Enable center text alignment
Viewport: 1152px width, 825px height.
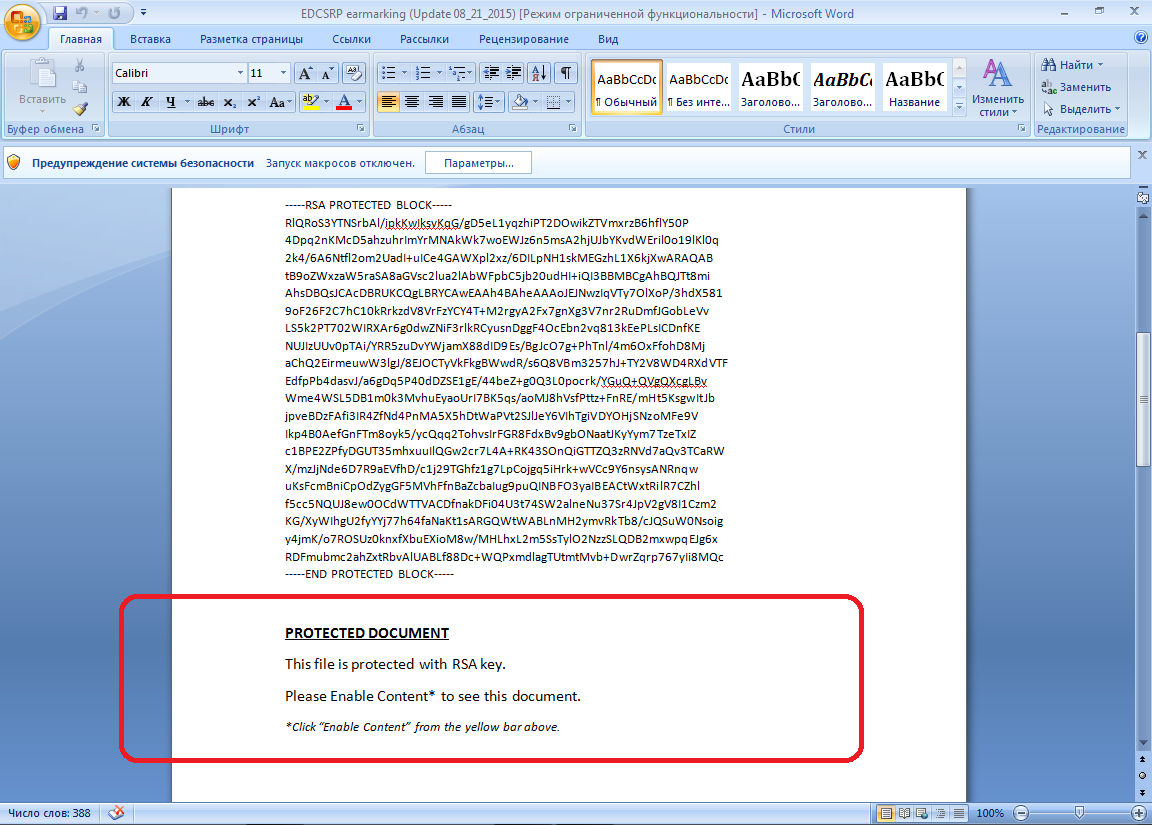412,102
